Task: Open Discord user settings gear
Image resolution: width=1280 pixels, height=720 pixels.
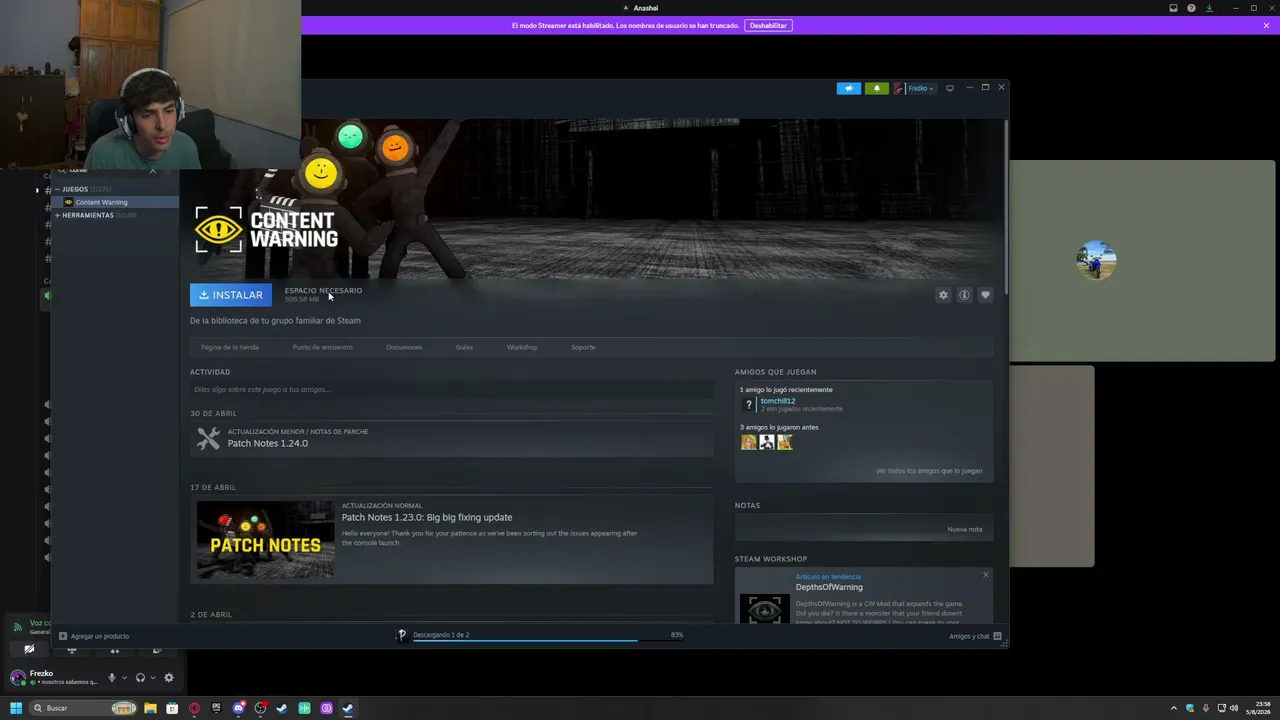Action: coord(169,678)
